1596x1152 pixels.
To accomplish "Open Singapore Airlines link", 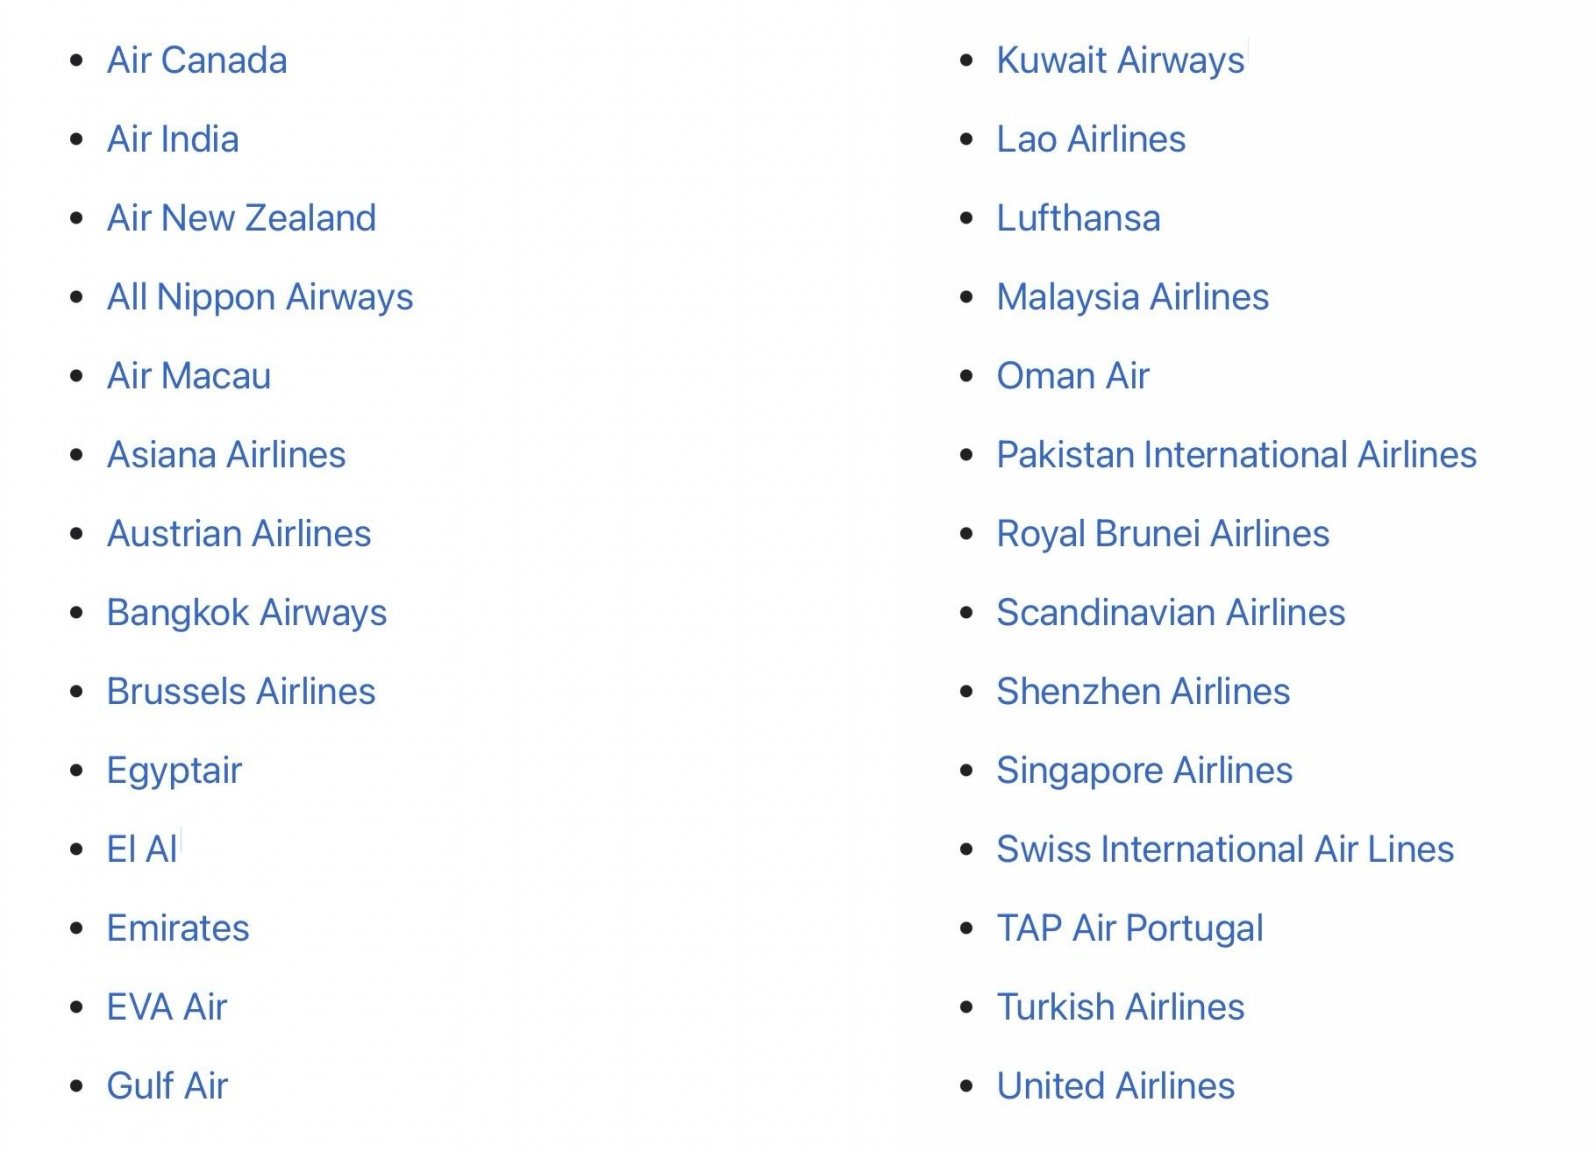I will [x=1145, y=771].
